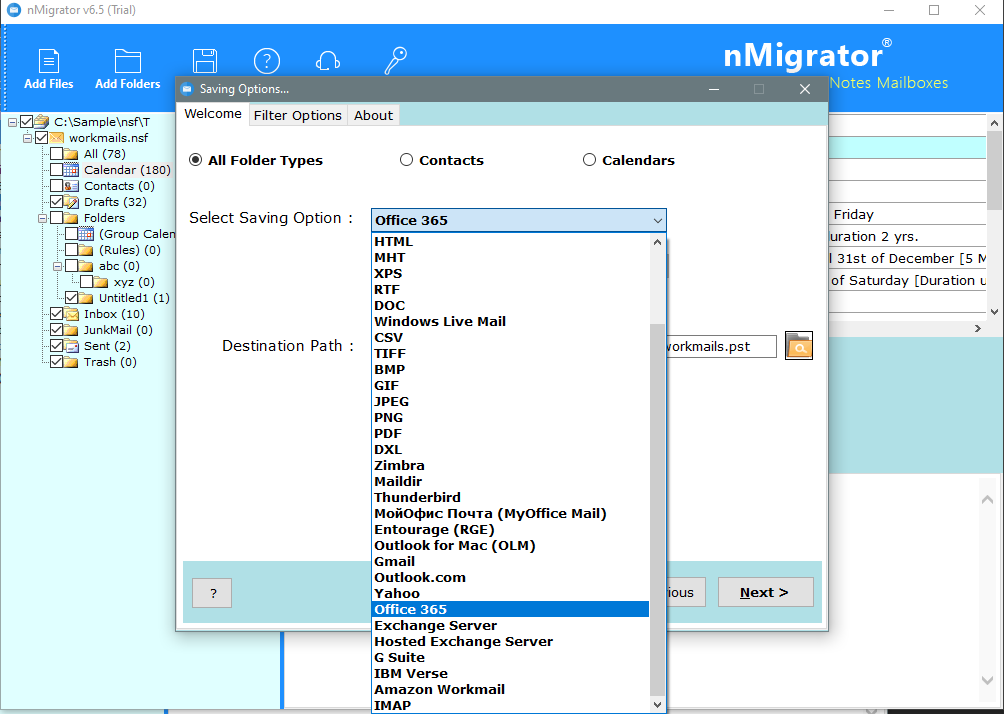Select Thunderbird in the saving options list
Image resolution: width=1004 pixels, height=714 pixels.
click(x=510, y=498)
